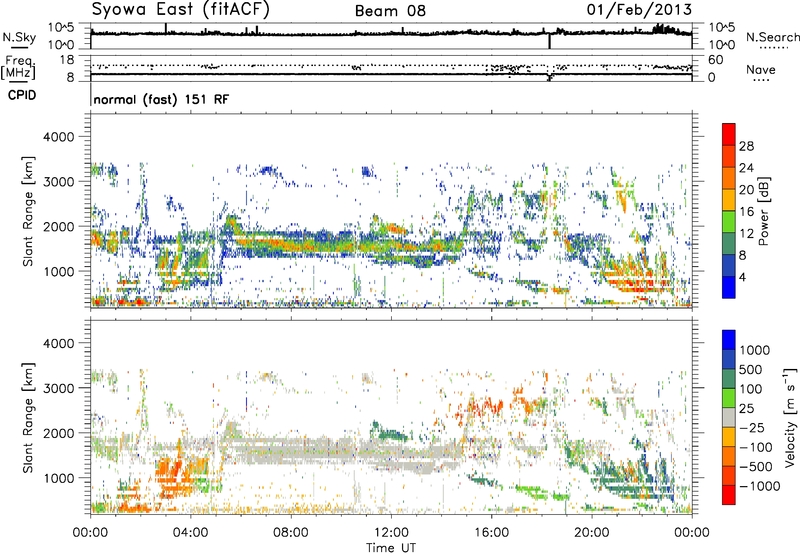The image size is (800, 554).
Task: Click the date '01/Feb/2013'
Action: (639, 9)
